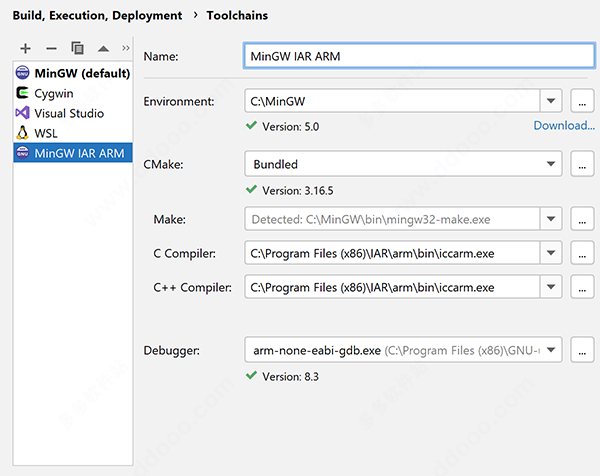This screenshot has height=476, width=600.
Task: Open the CMake dropdown
Action: point(551,164)
